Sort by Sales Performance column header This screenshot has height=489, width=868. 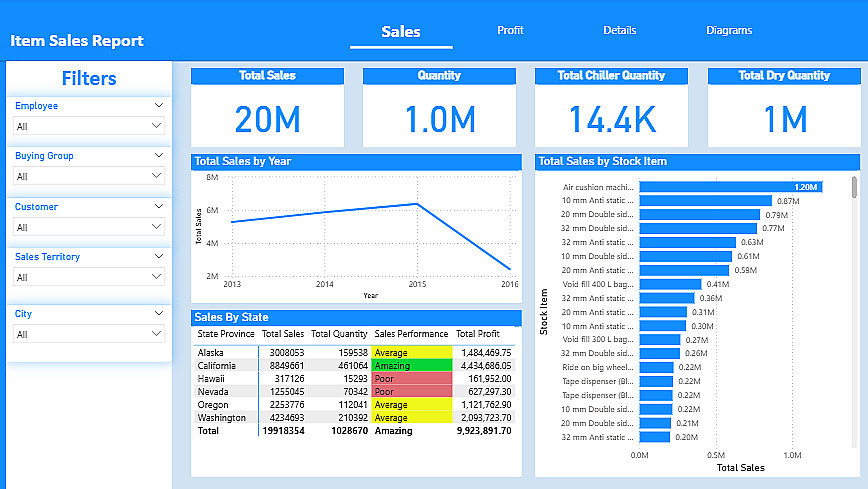[411, 334]
